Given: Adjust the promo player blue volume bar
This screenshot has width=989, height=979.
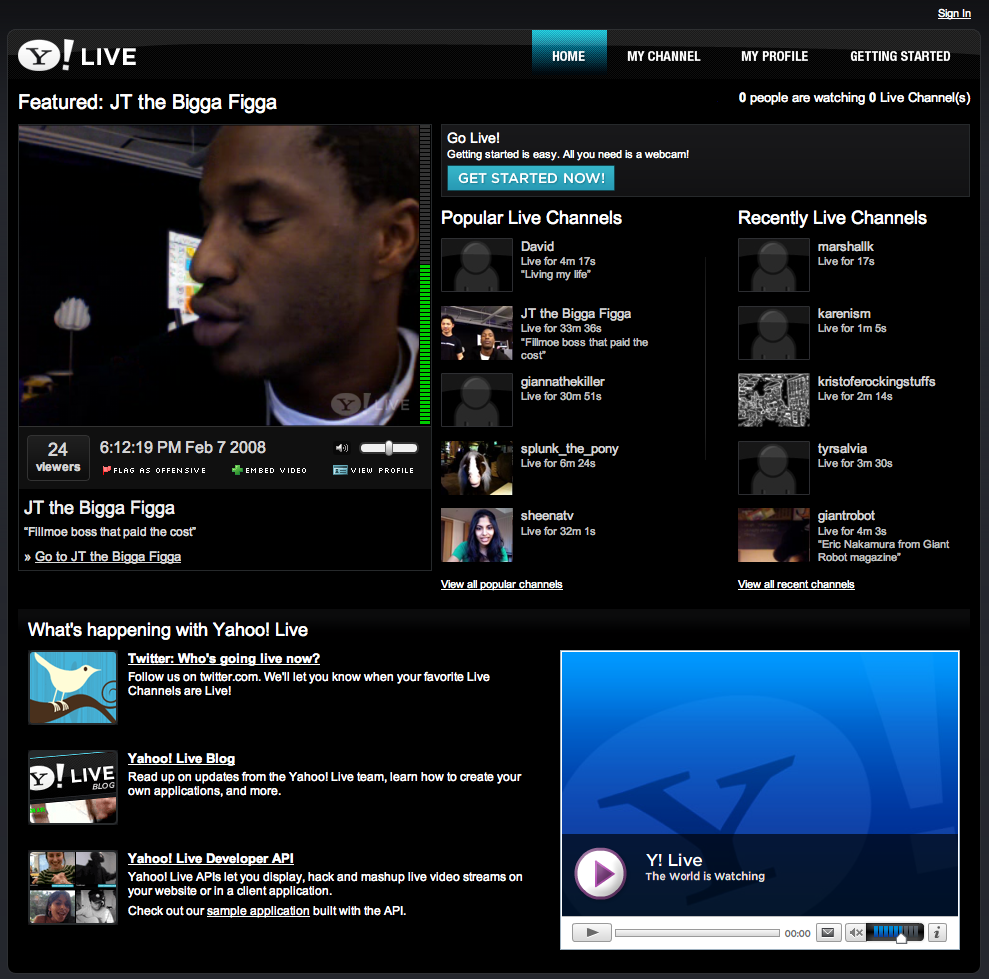Looking at the screenshot, I should click(895, 932).
